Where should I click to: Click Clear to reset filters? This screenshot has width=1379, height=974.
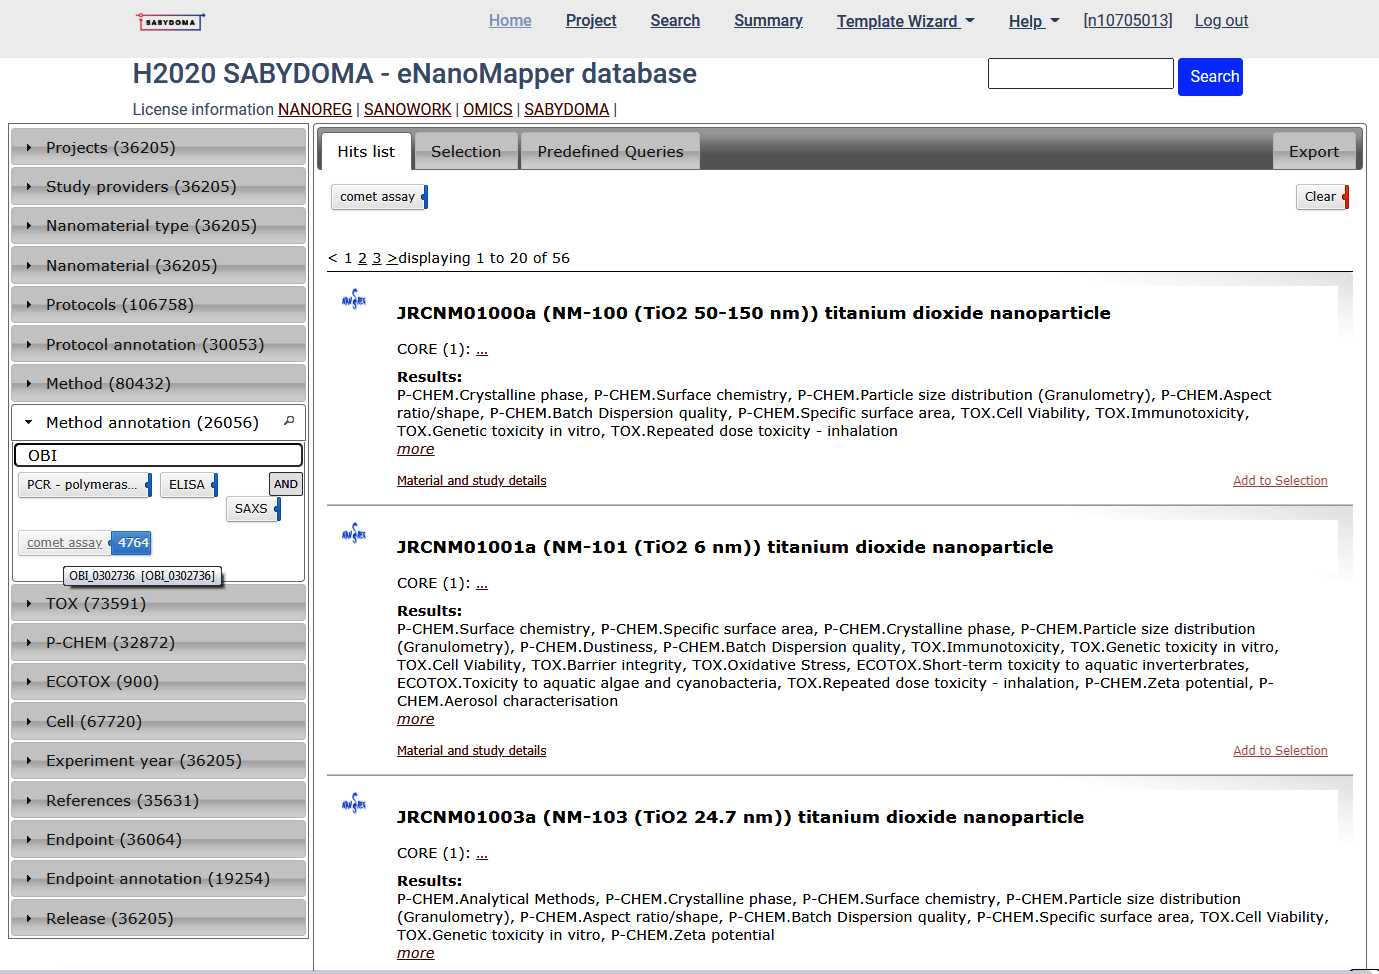[x=1320, y=197]
